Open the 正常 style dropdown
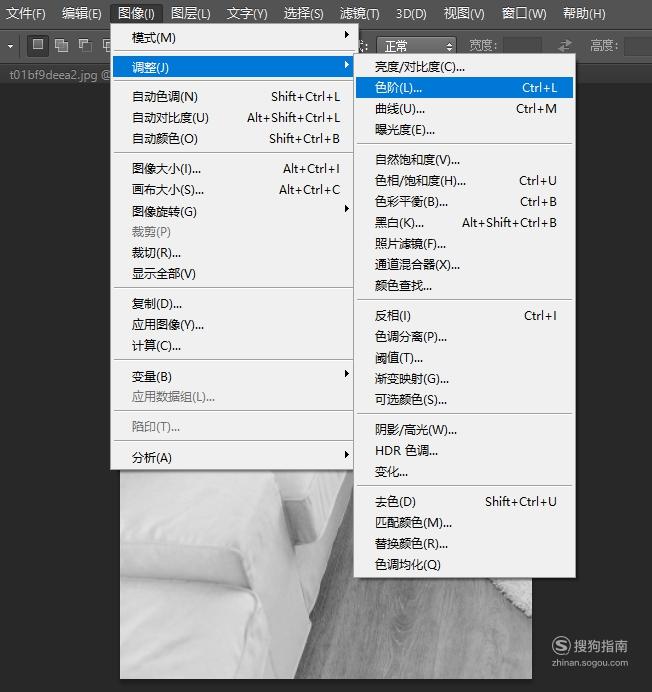The height and width of the screenshot is (692, 652). tap(416, 45)
